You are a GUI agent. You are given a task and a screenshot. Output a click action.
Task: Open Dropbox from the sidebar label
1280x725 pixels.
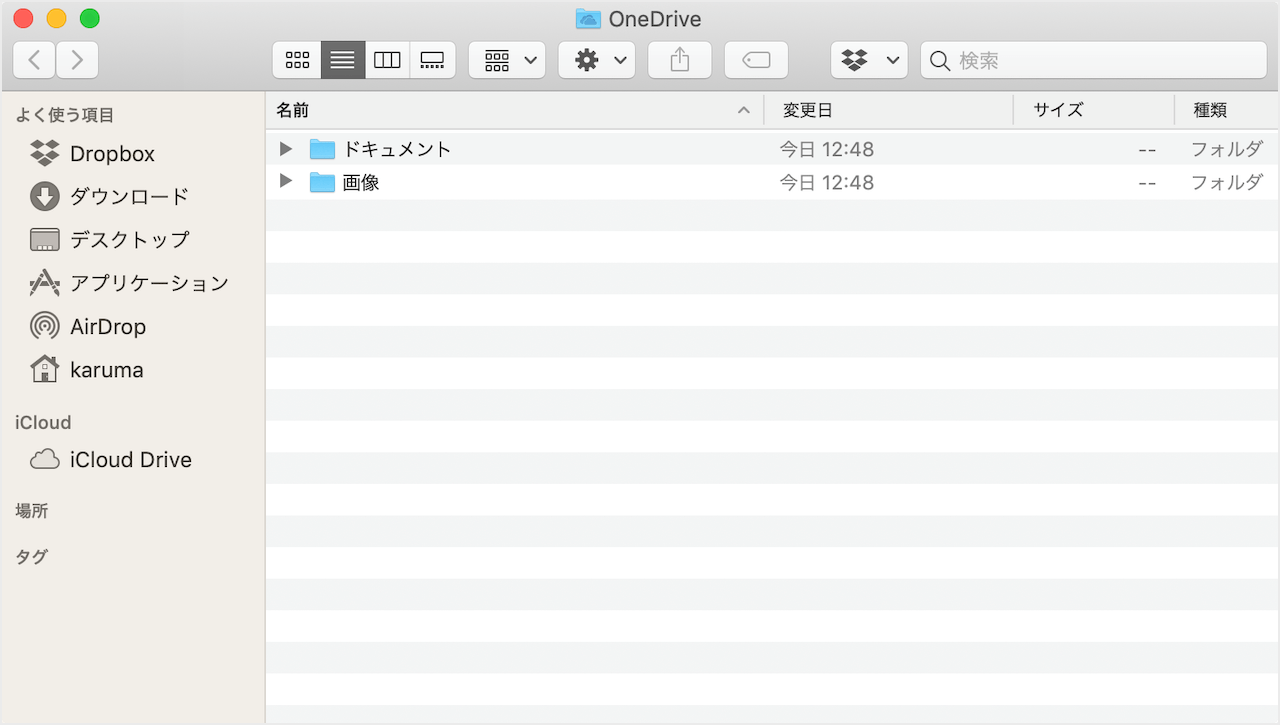pos(112,154)
